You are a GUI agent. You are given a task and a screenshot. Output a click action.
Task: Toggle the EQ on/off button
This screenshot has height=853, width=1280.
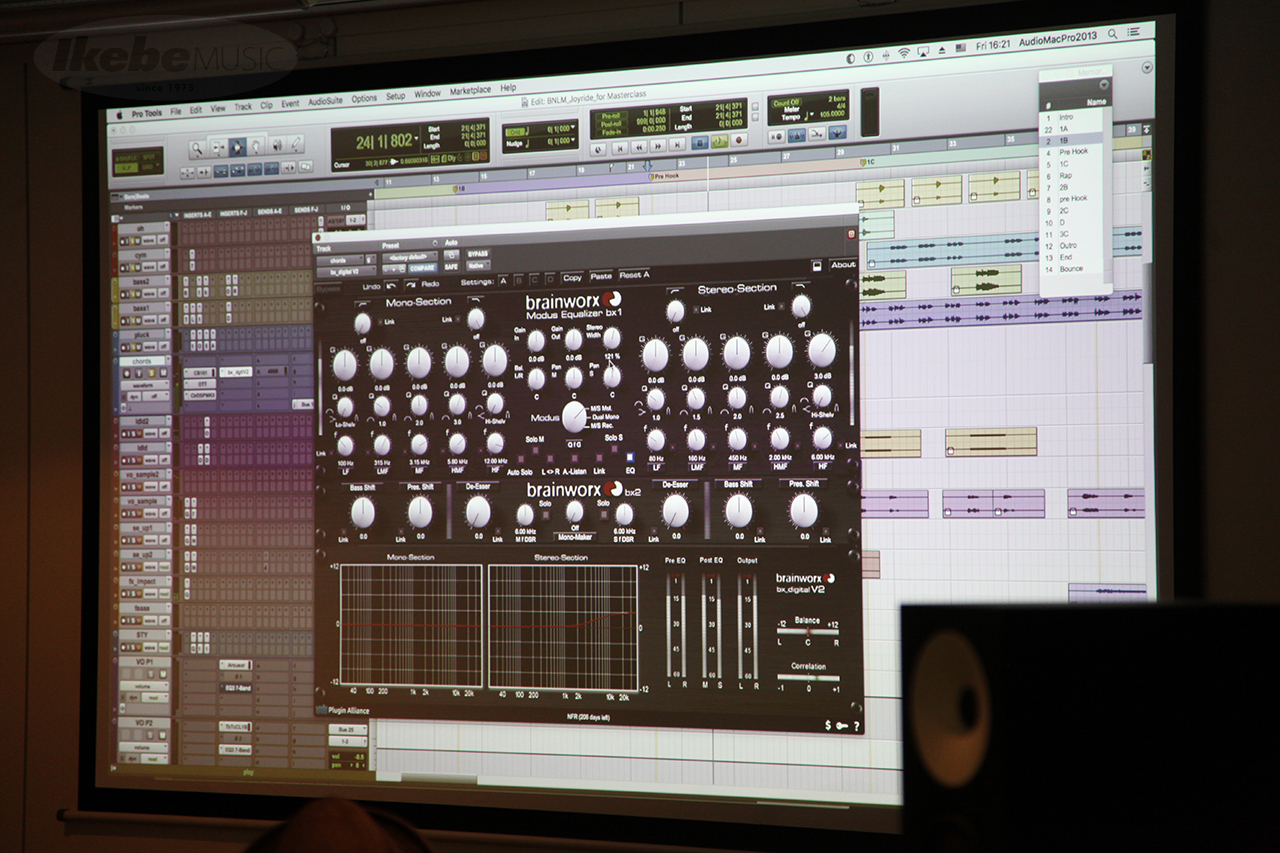click(629, 456)
